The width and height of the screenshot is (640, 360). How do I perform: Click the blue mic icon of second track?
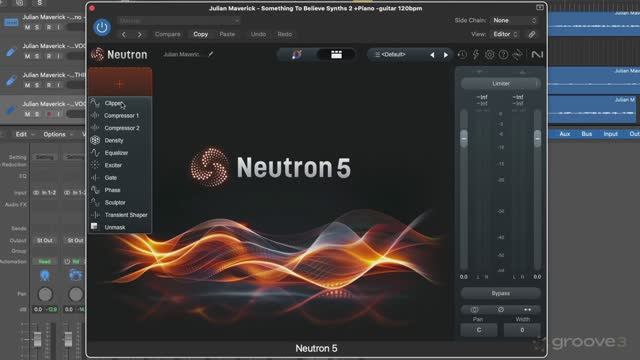[x=11, y=52]
